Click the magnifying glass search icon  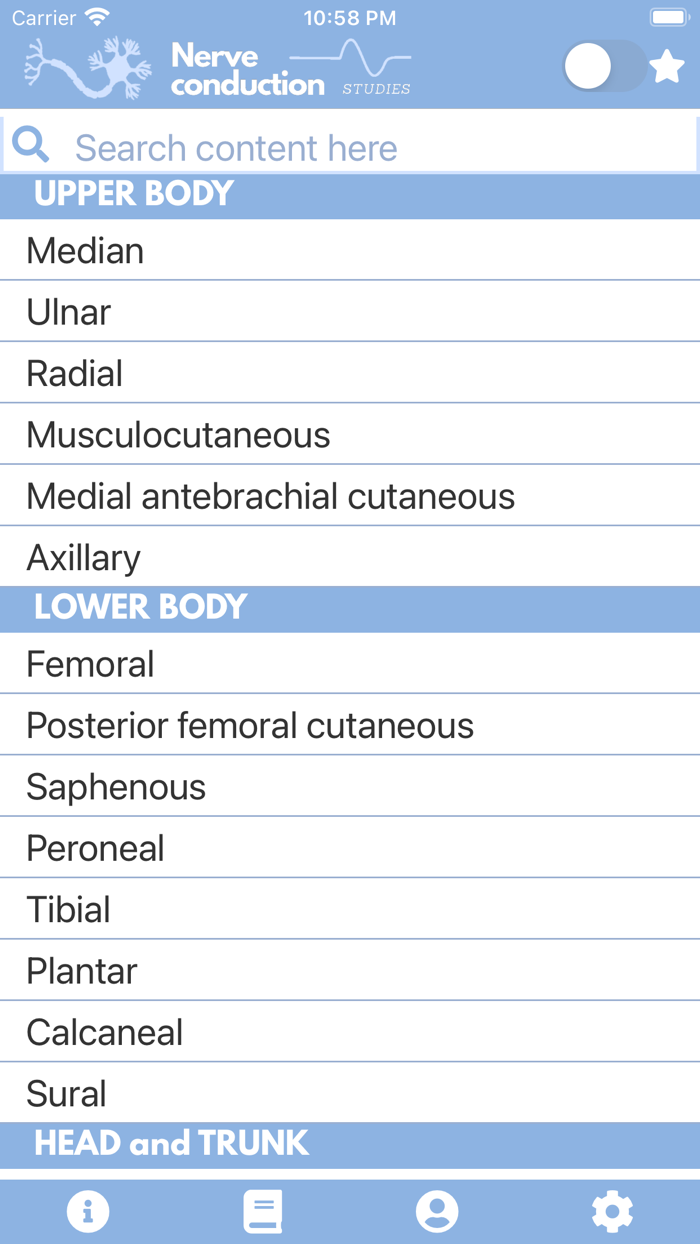point(30,145)
